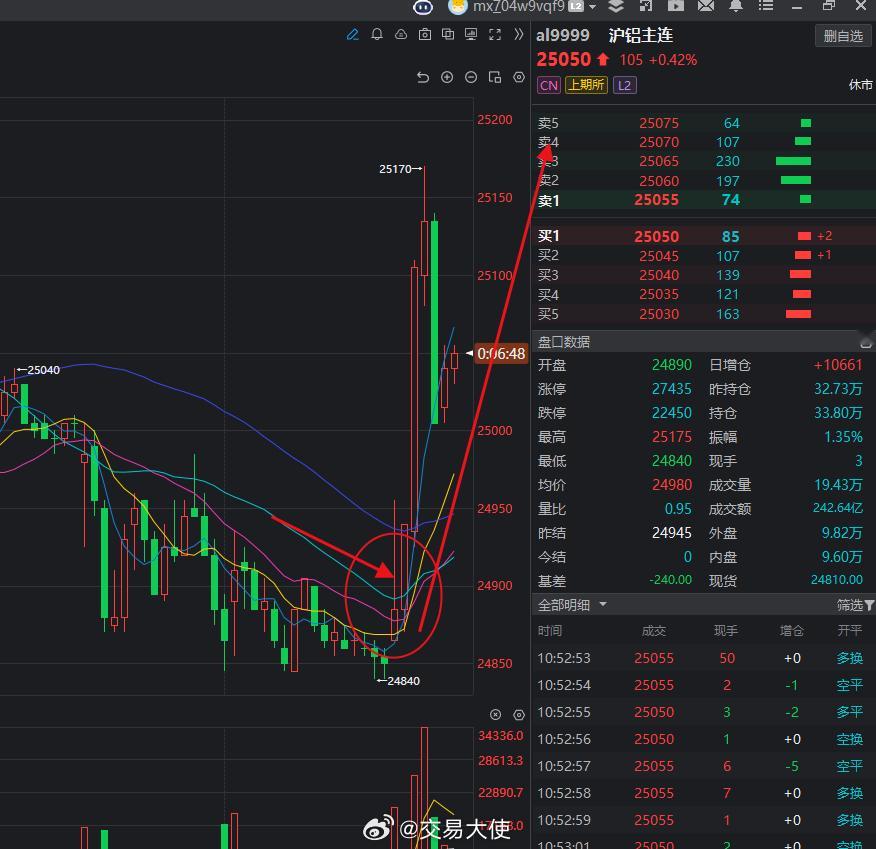Enter fullscreen mode with the expand icon
This screenshot has width=876, height=849.
[495, 35]
